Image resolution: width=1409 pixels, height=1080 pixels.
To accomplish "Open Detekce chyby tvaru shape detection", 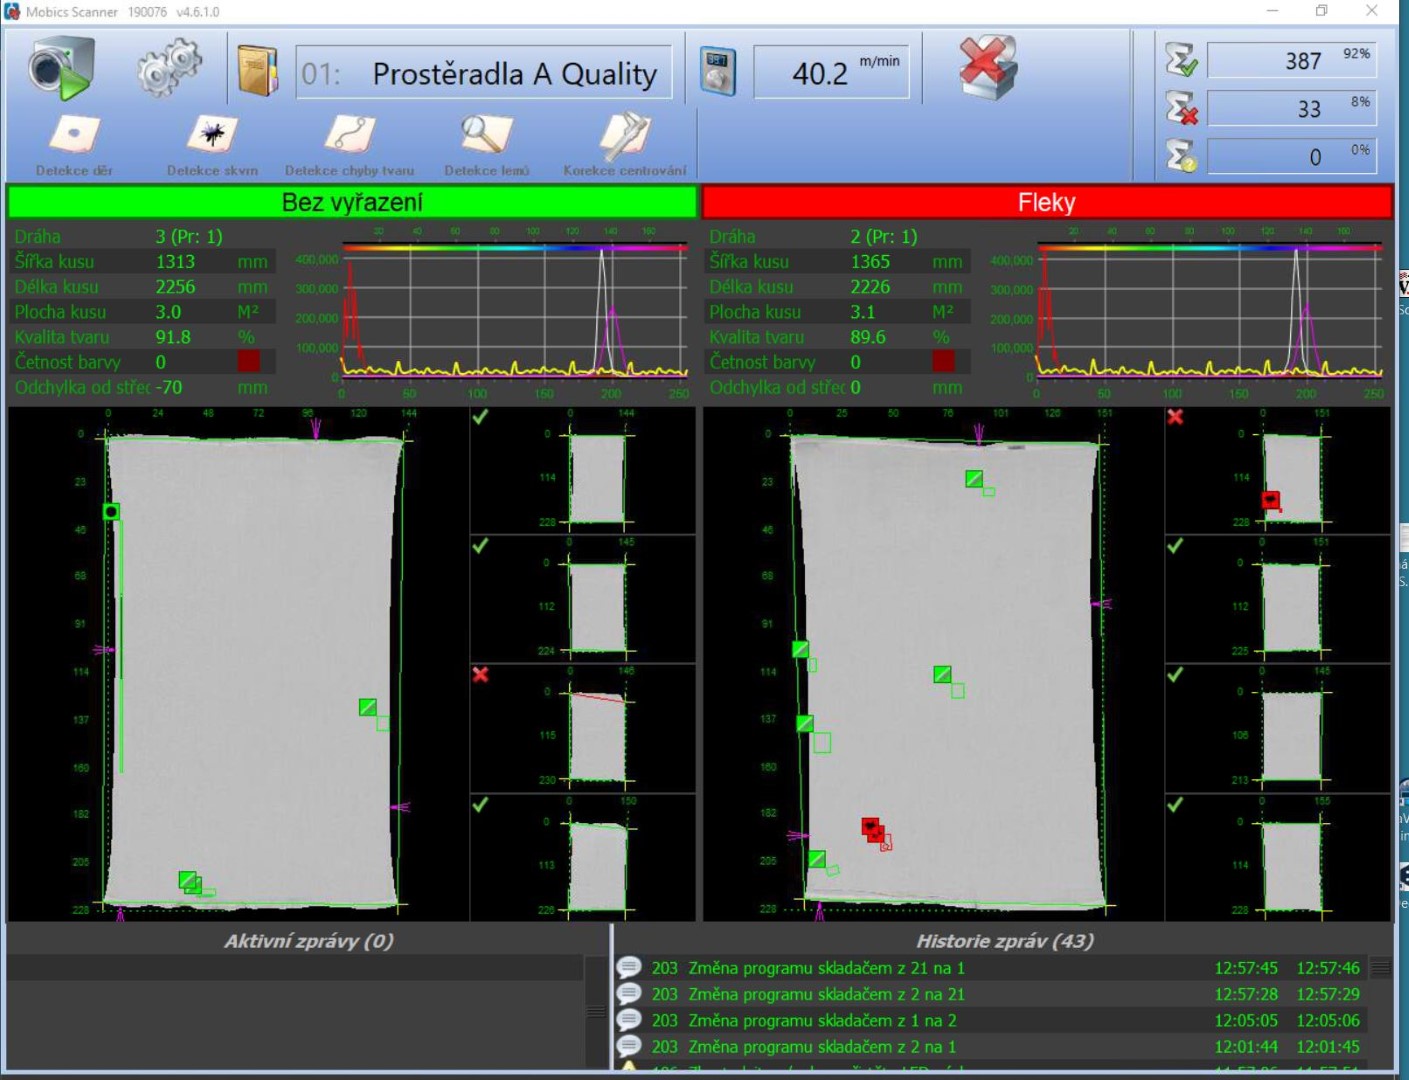I will pyautogui.click(x=349, y=146).
